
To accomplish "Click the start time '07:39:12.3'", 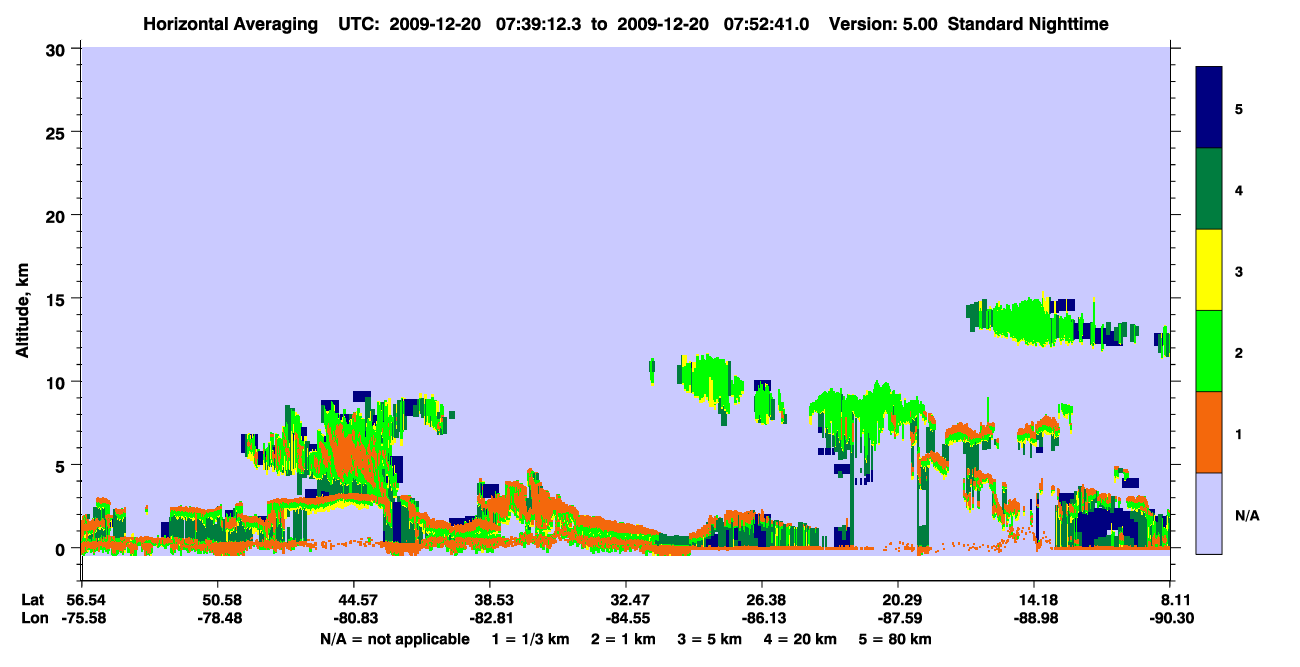I will click(538, 24).
